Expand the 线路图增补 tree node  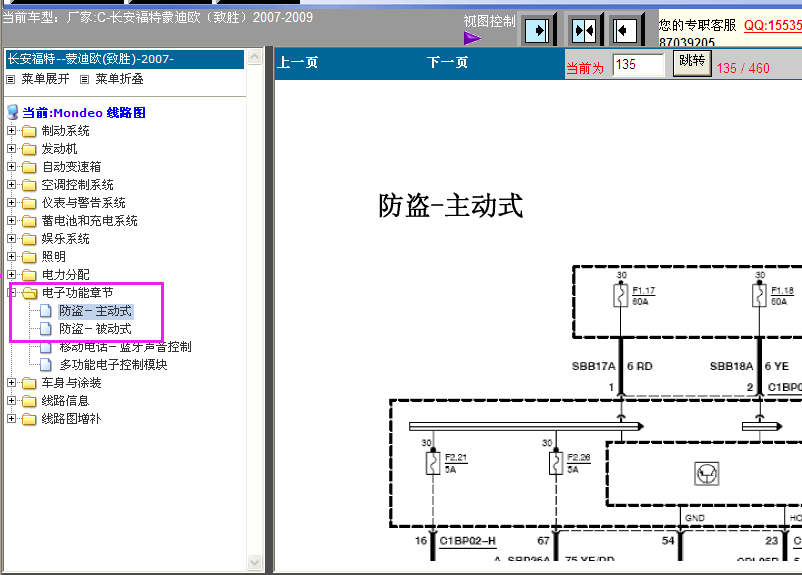click(x=11, y=418)
